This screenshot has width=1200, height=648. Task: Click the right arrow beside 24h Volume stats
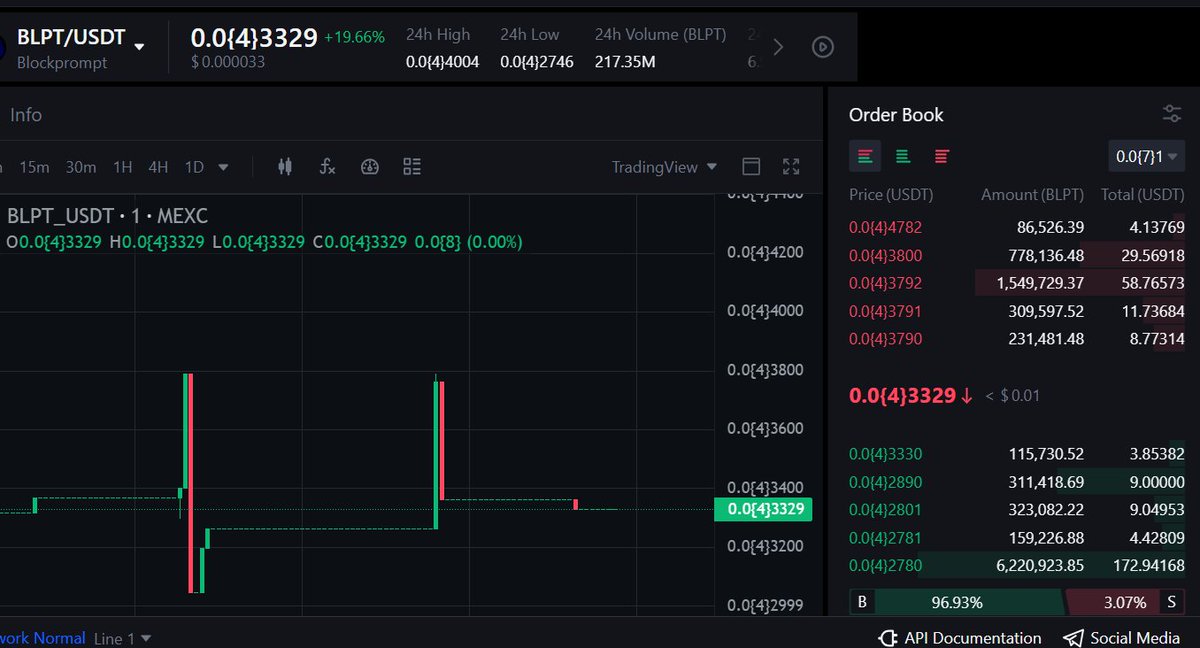[x=778, y=46]
